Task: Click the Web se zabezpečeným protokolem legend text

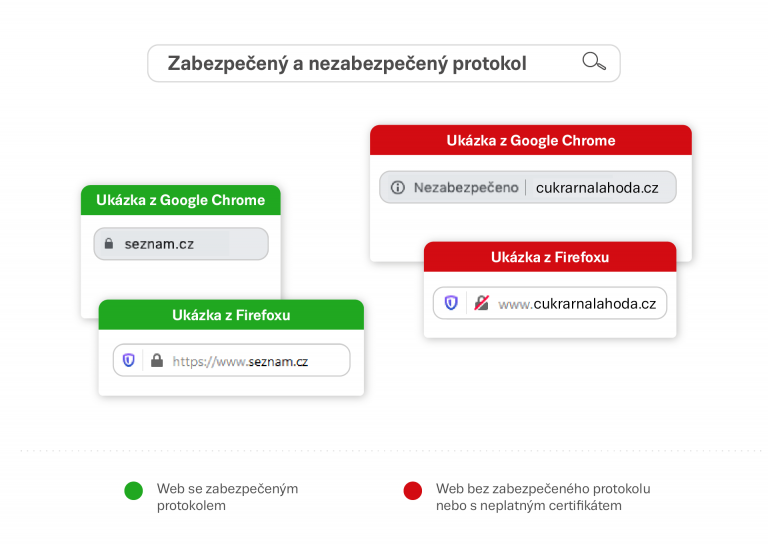Action: click(227, 497)
